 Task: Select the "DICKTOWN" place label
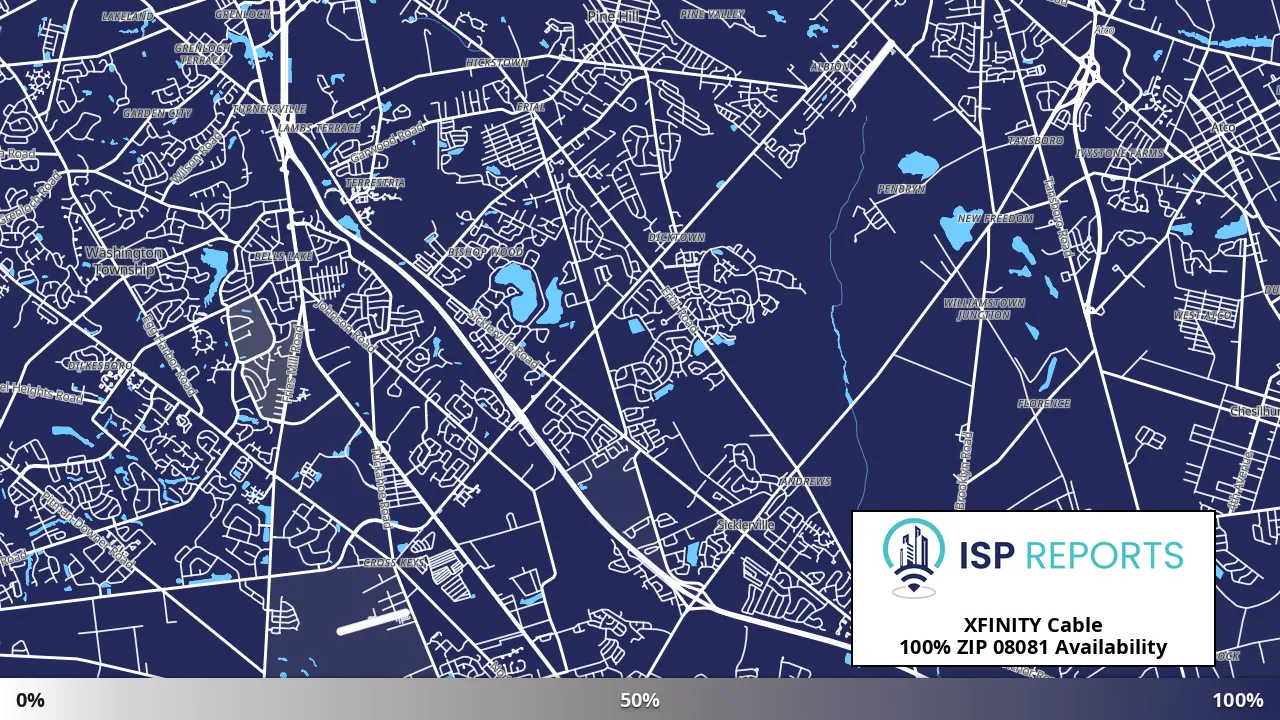(676, 238)
